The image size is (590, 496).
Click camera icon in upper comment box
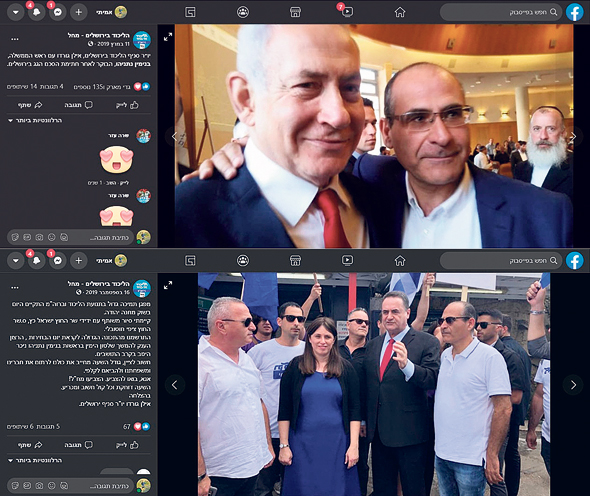(39, 237)
